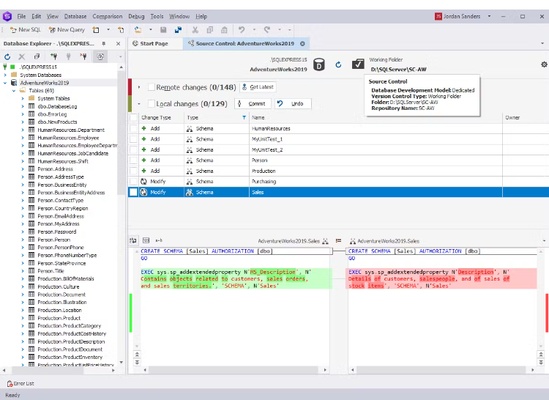The height and width of the screenshot is (400, 549).
Task: Open source control settings gear icon
Action: 544,64
